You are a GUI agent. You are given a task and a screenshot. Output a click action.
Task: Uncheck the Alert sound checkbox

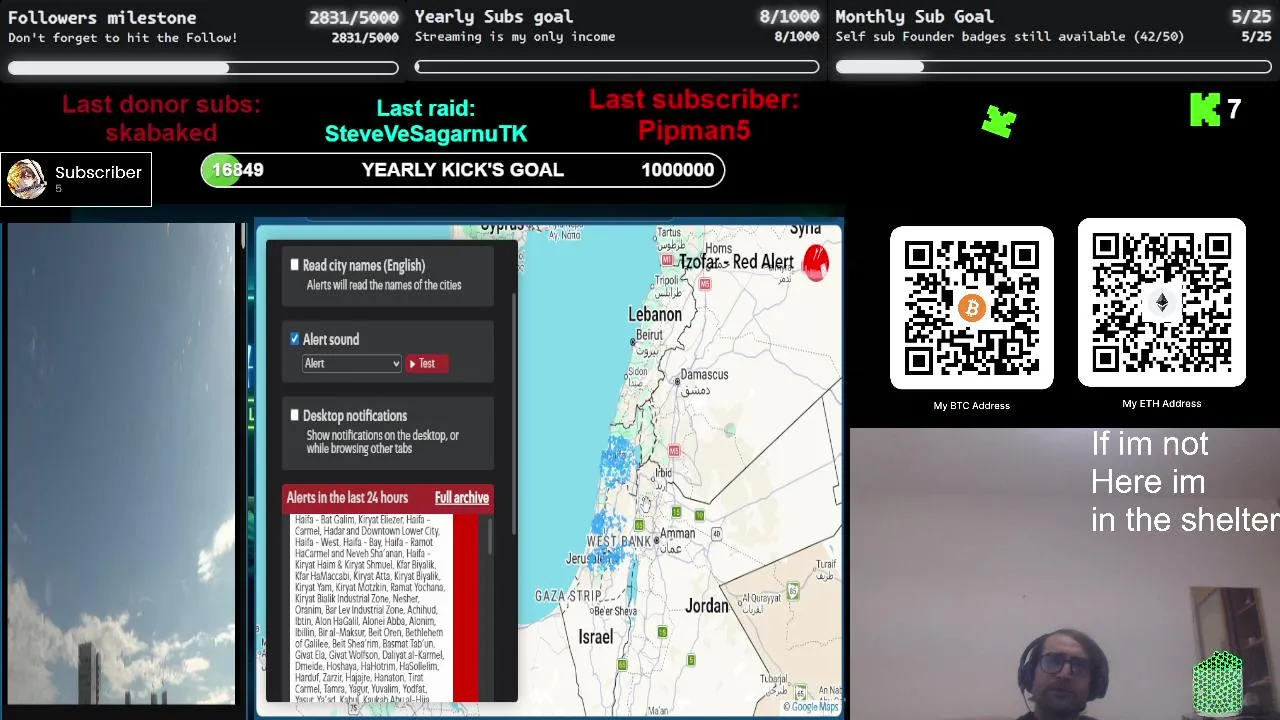pos(295,339)
